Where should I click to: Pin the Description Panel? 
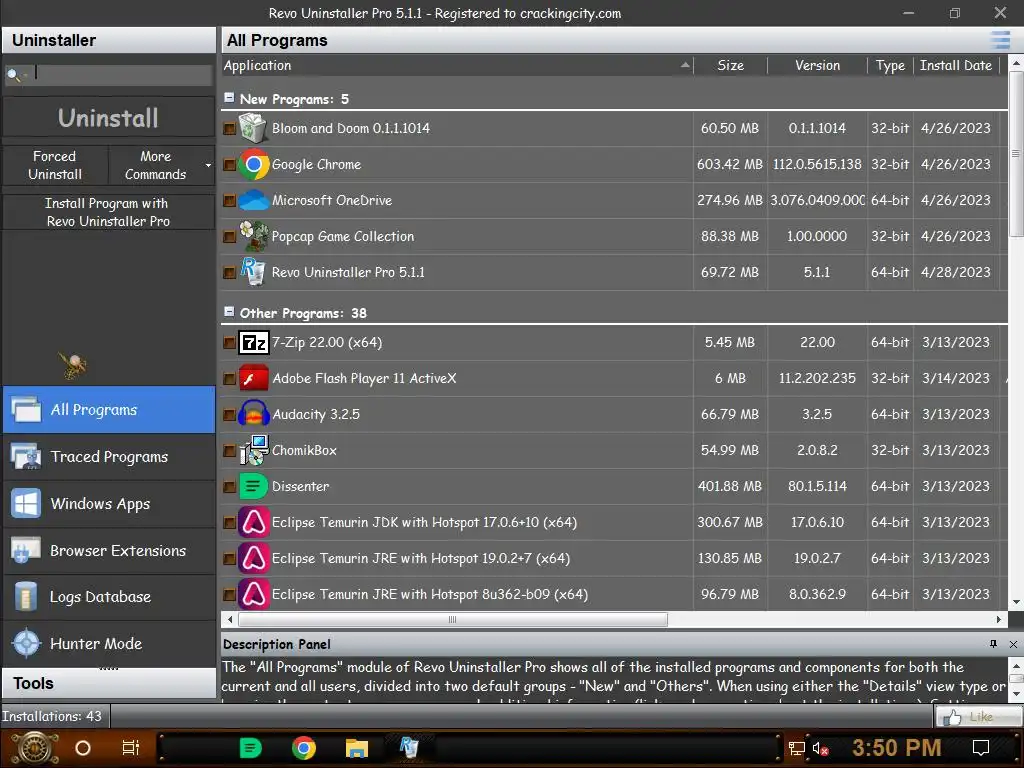point(993,644)
